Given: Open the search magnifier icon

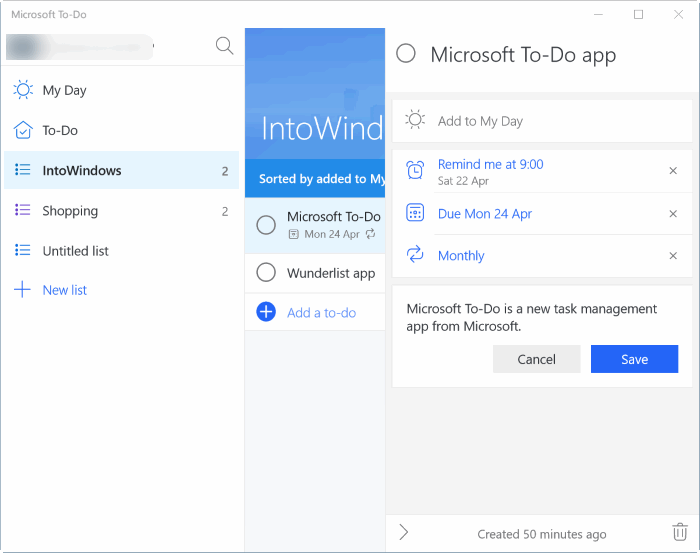Looking at the screenshot, I should point(224,46).
